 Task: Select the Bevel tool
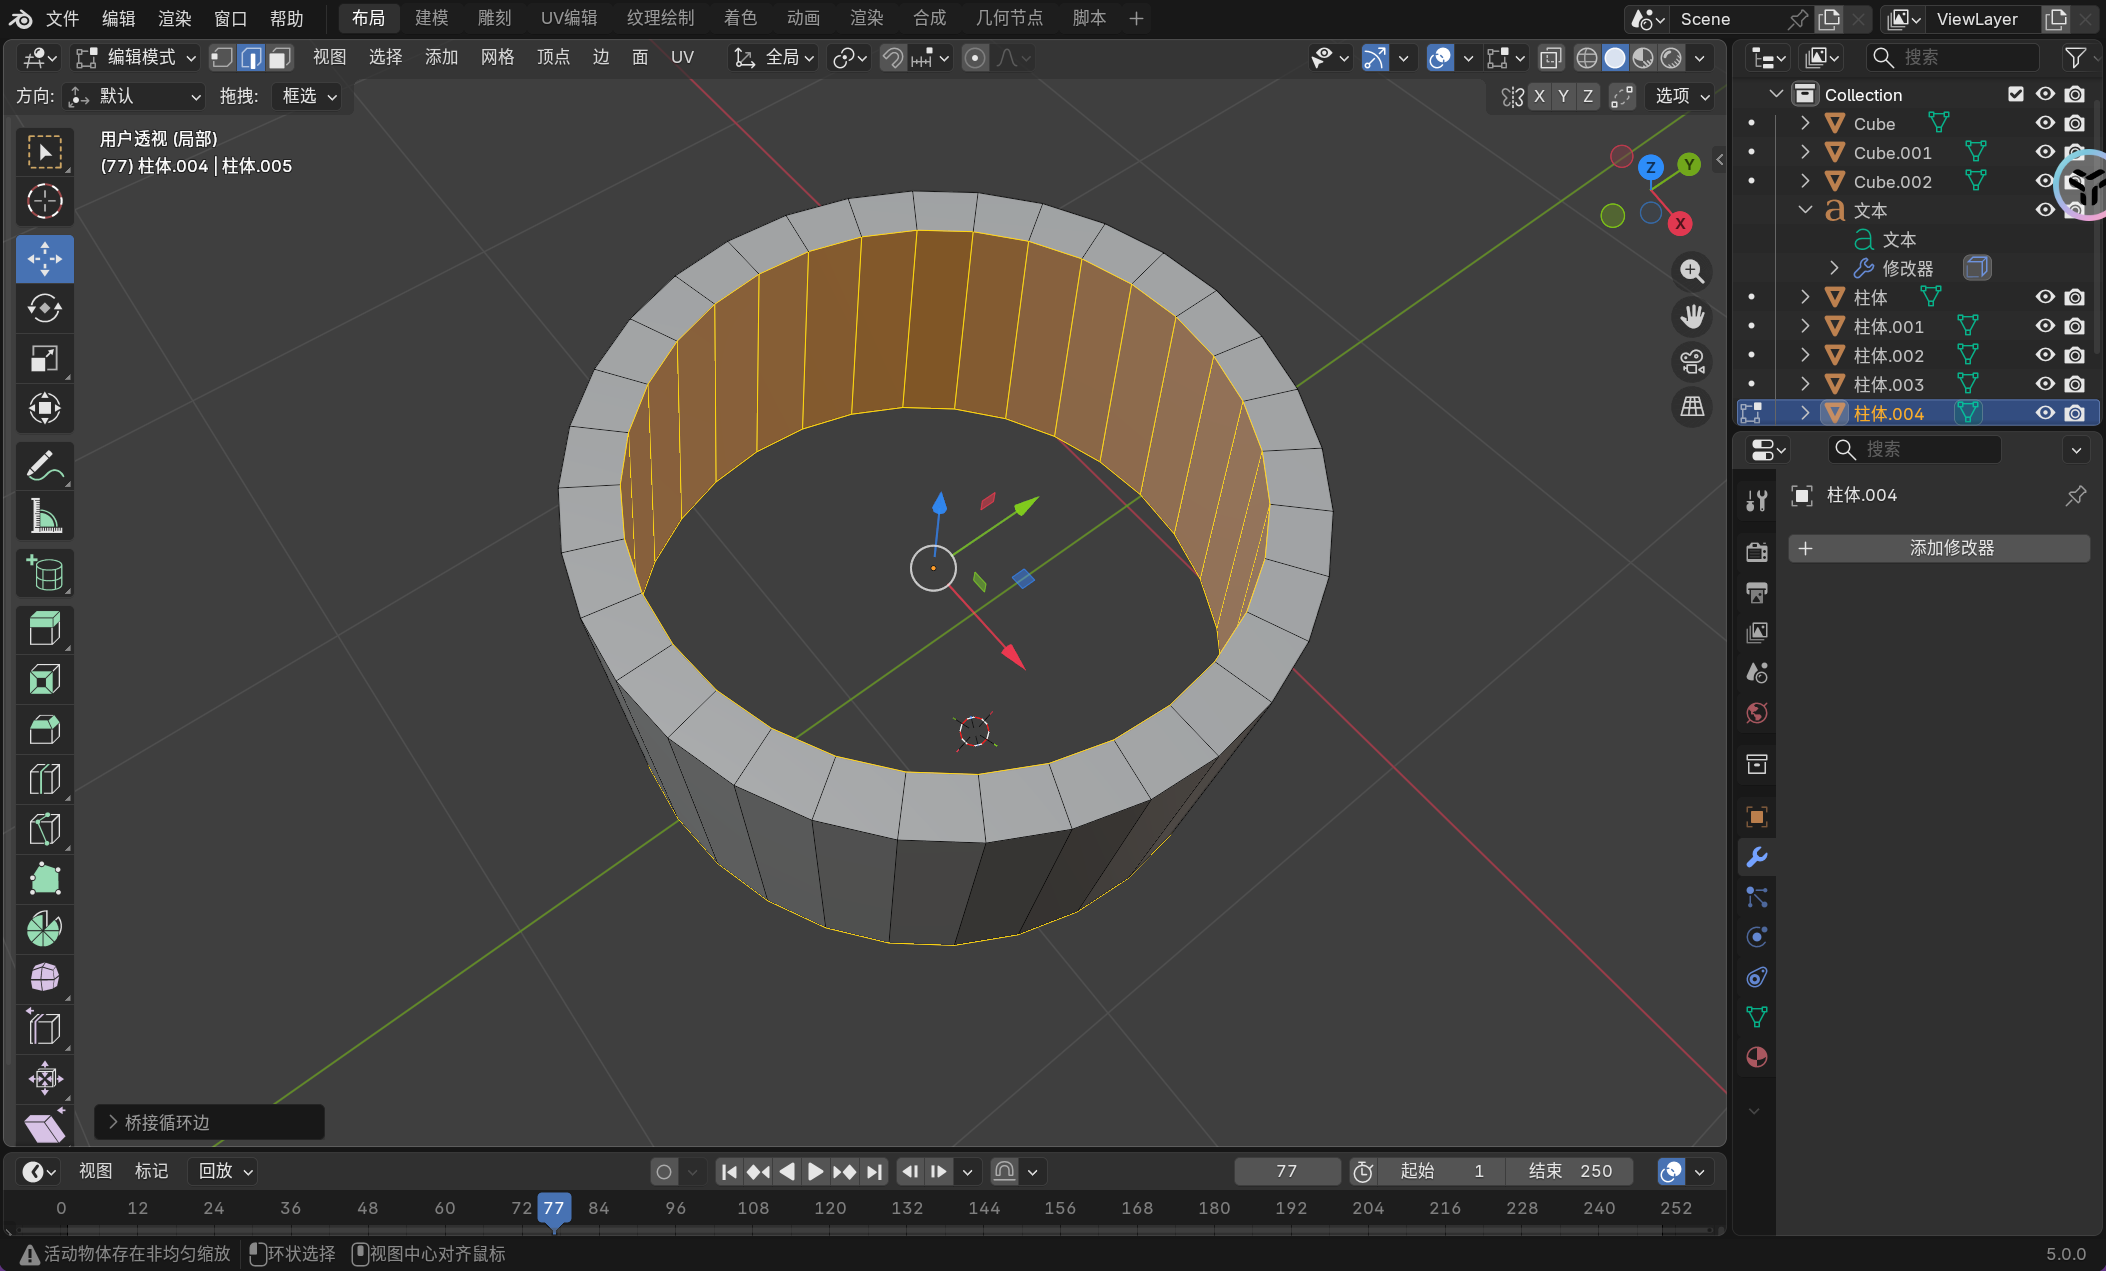click(44, 730)
